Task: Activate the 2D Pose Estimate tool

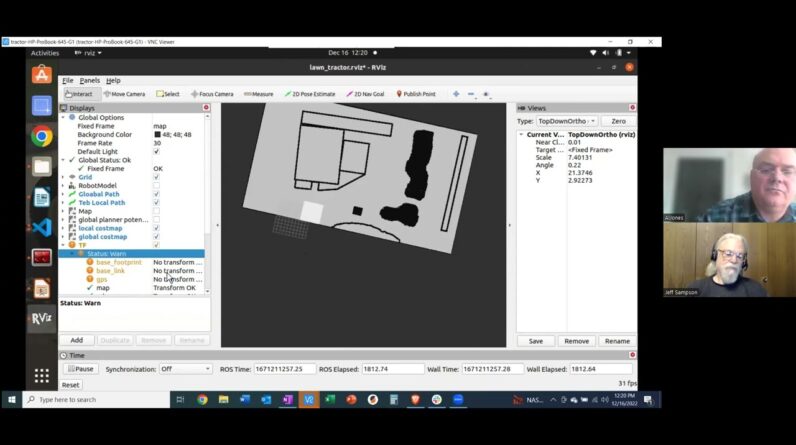Action: 311,94
